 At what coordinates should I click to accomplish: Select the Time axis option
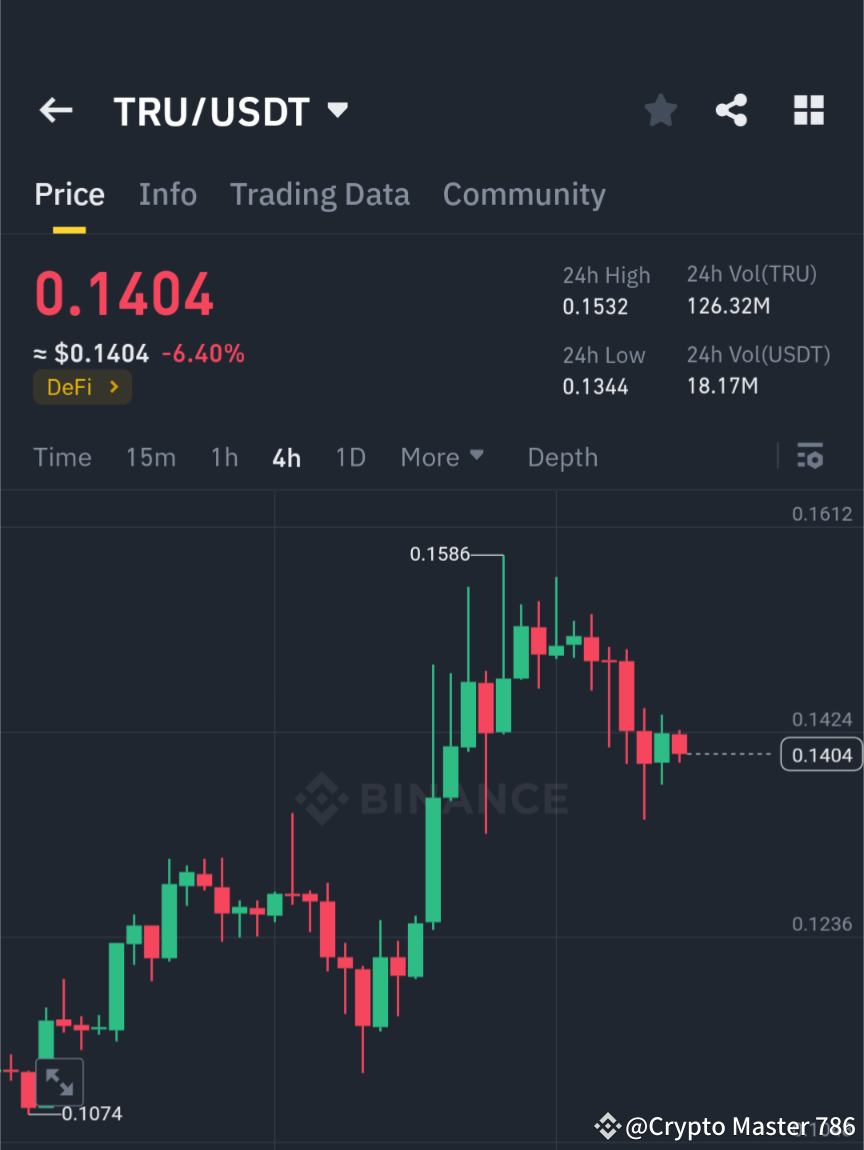[62, 457]
